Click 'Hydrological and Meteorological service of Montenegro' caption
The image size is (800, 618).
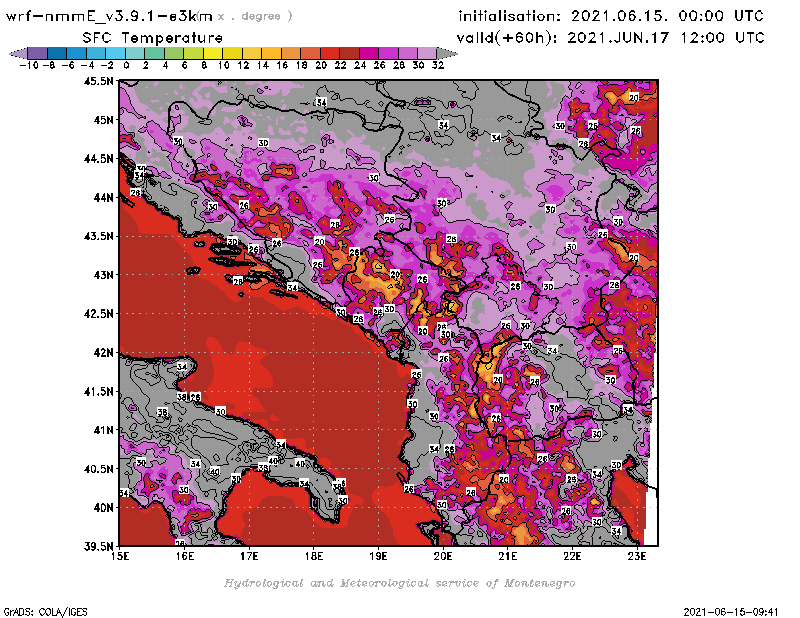click(x=399, y=583)
